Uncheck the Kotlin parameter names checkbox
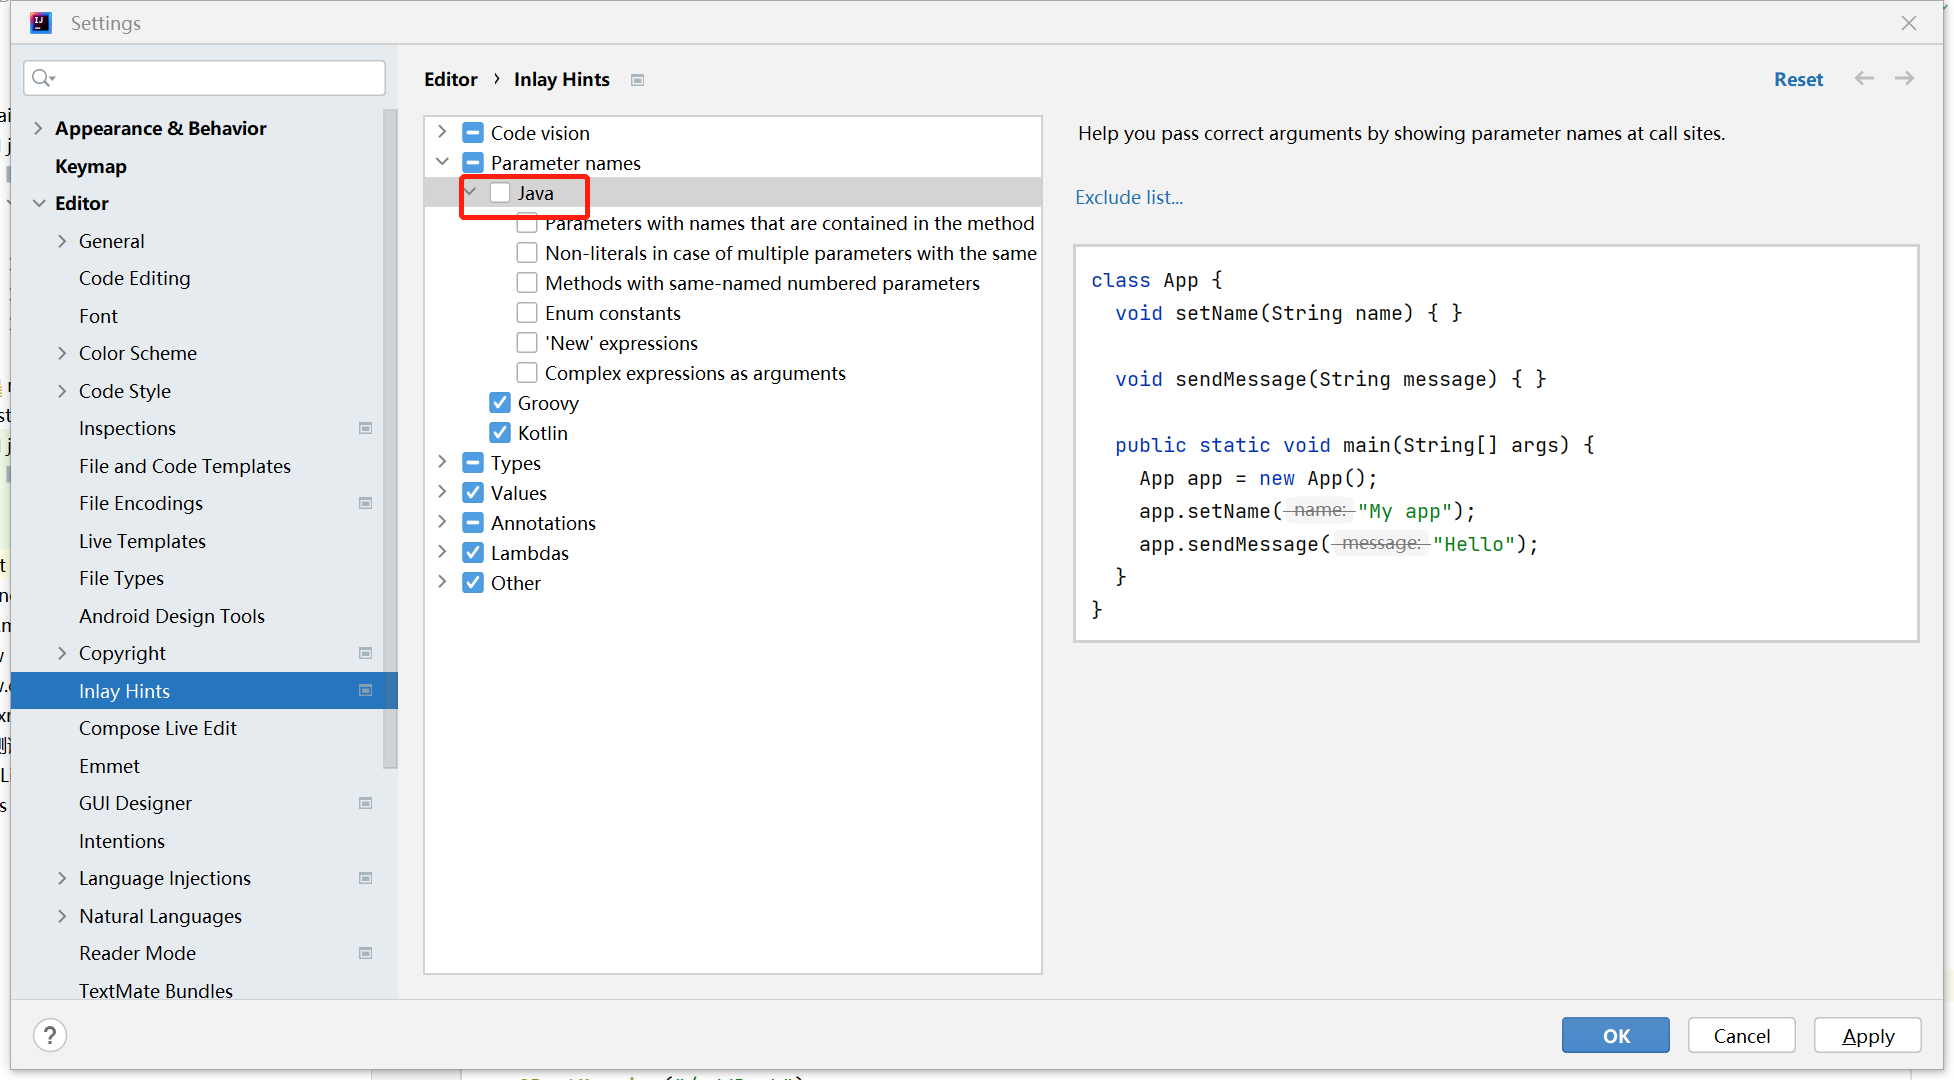Image resolution: width=1954 pixels, height=1080 pixels. (500, 433)
